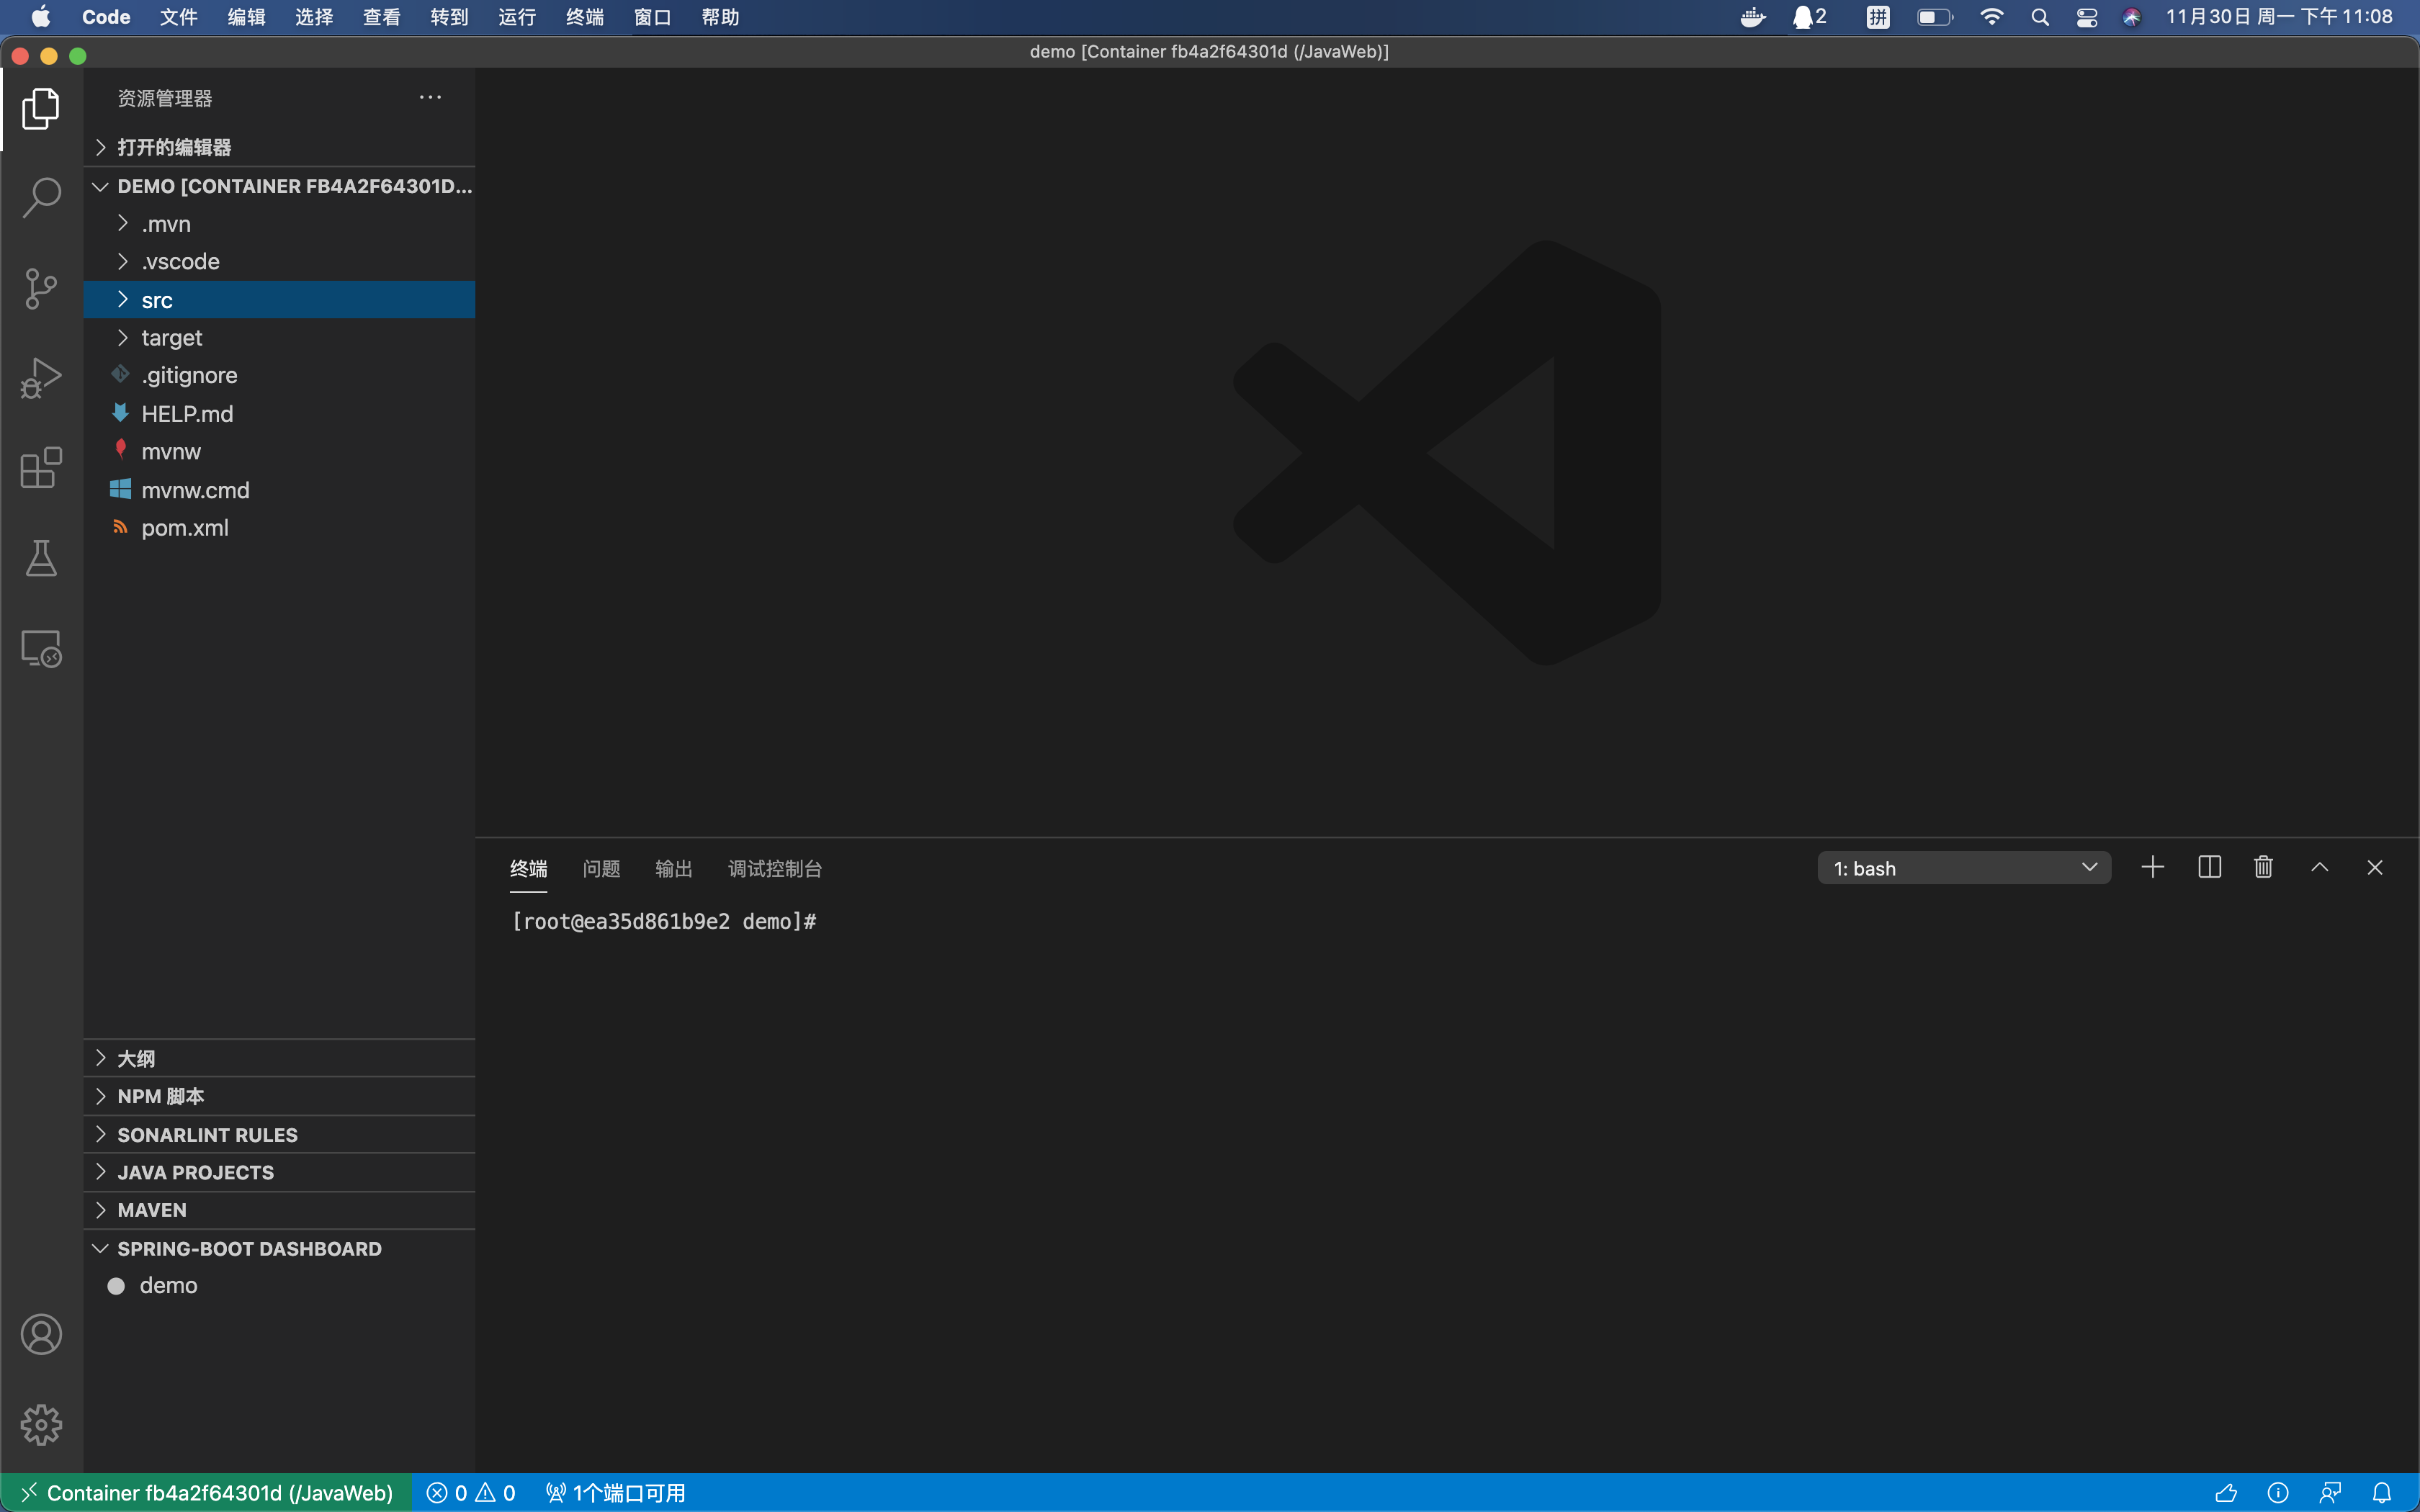Open the Selection menu in menu bar

pos(314,17)
